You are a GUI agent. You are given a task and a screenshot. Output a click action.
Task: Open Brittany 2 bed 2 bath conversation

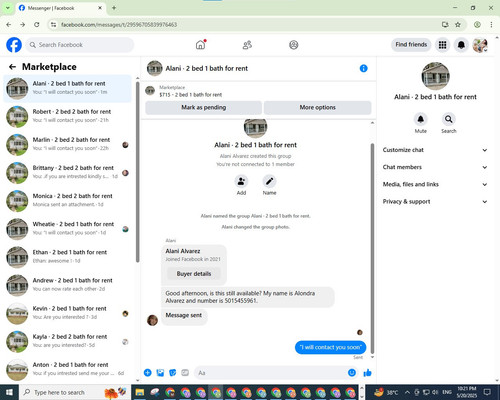point(68,172)
